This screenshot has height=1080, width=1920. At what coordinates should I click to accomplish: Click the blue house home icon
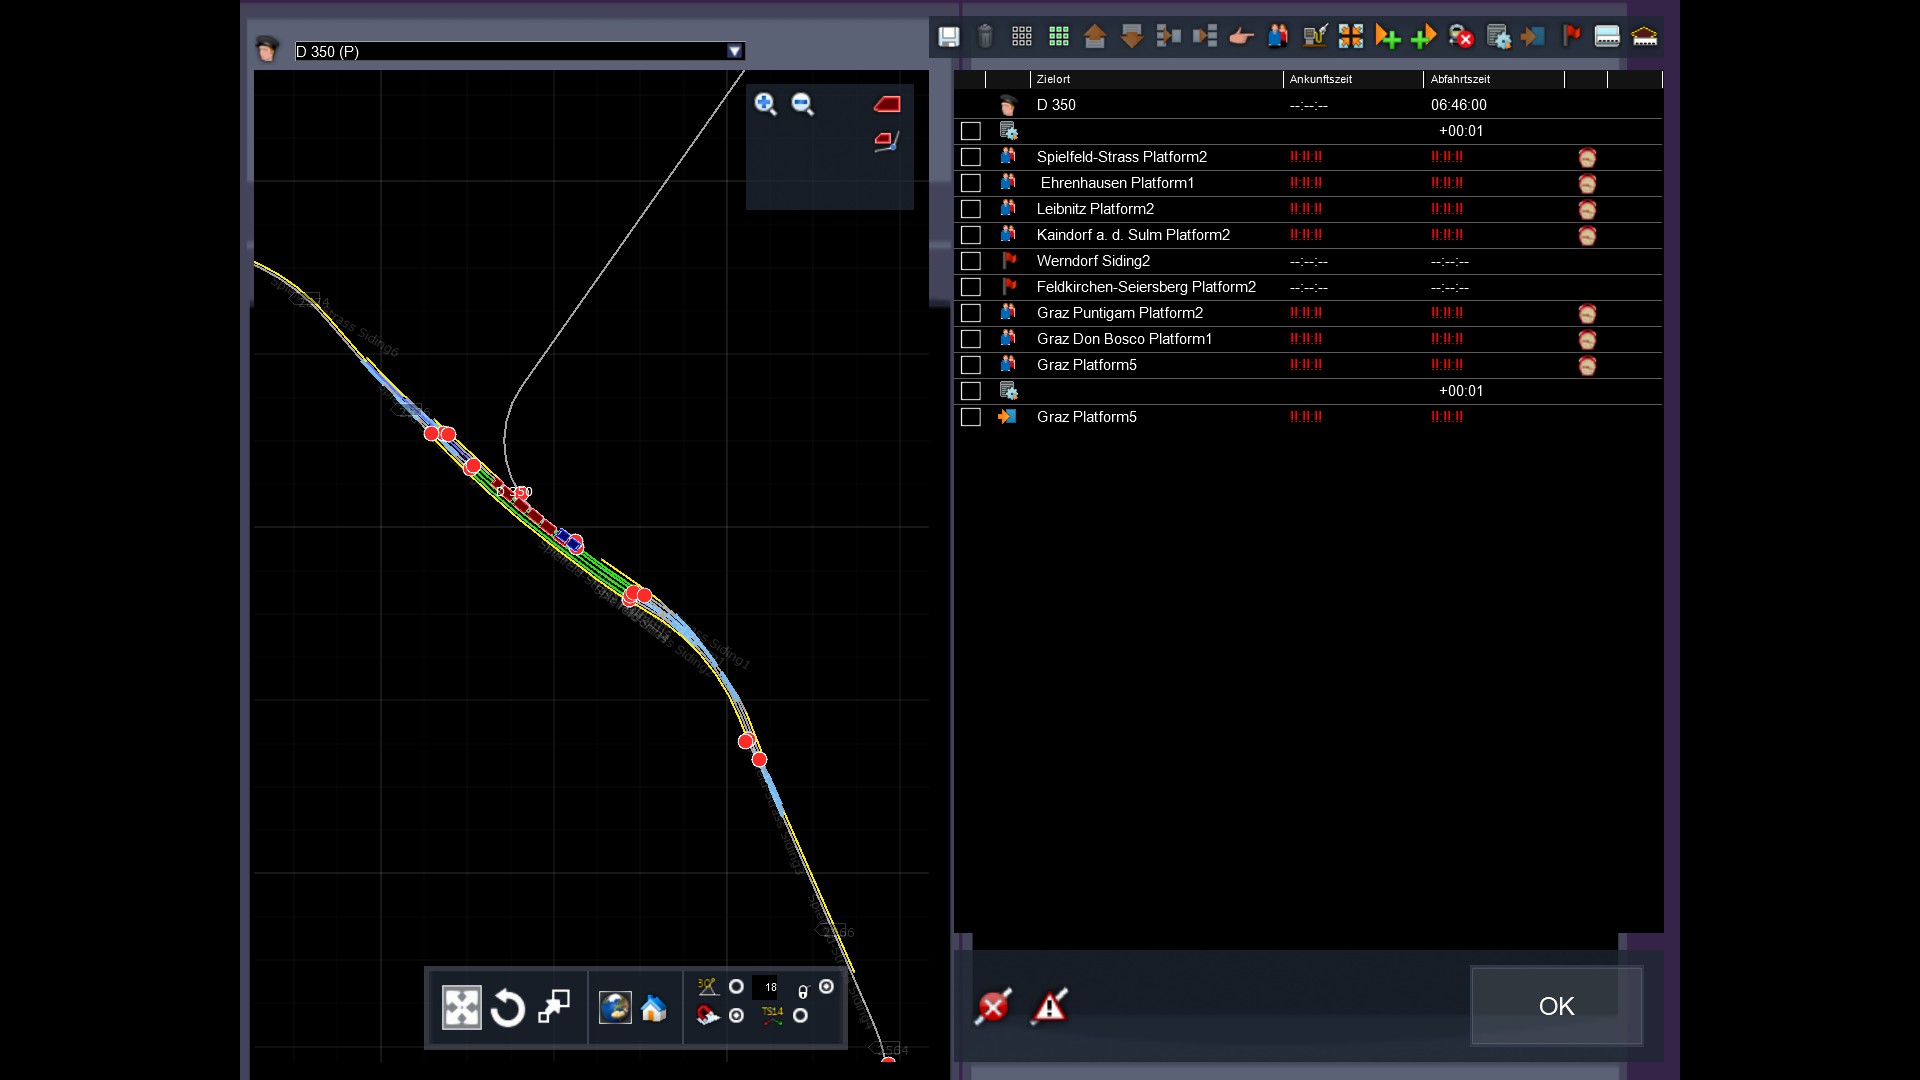654,1008
